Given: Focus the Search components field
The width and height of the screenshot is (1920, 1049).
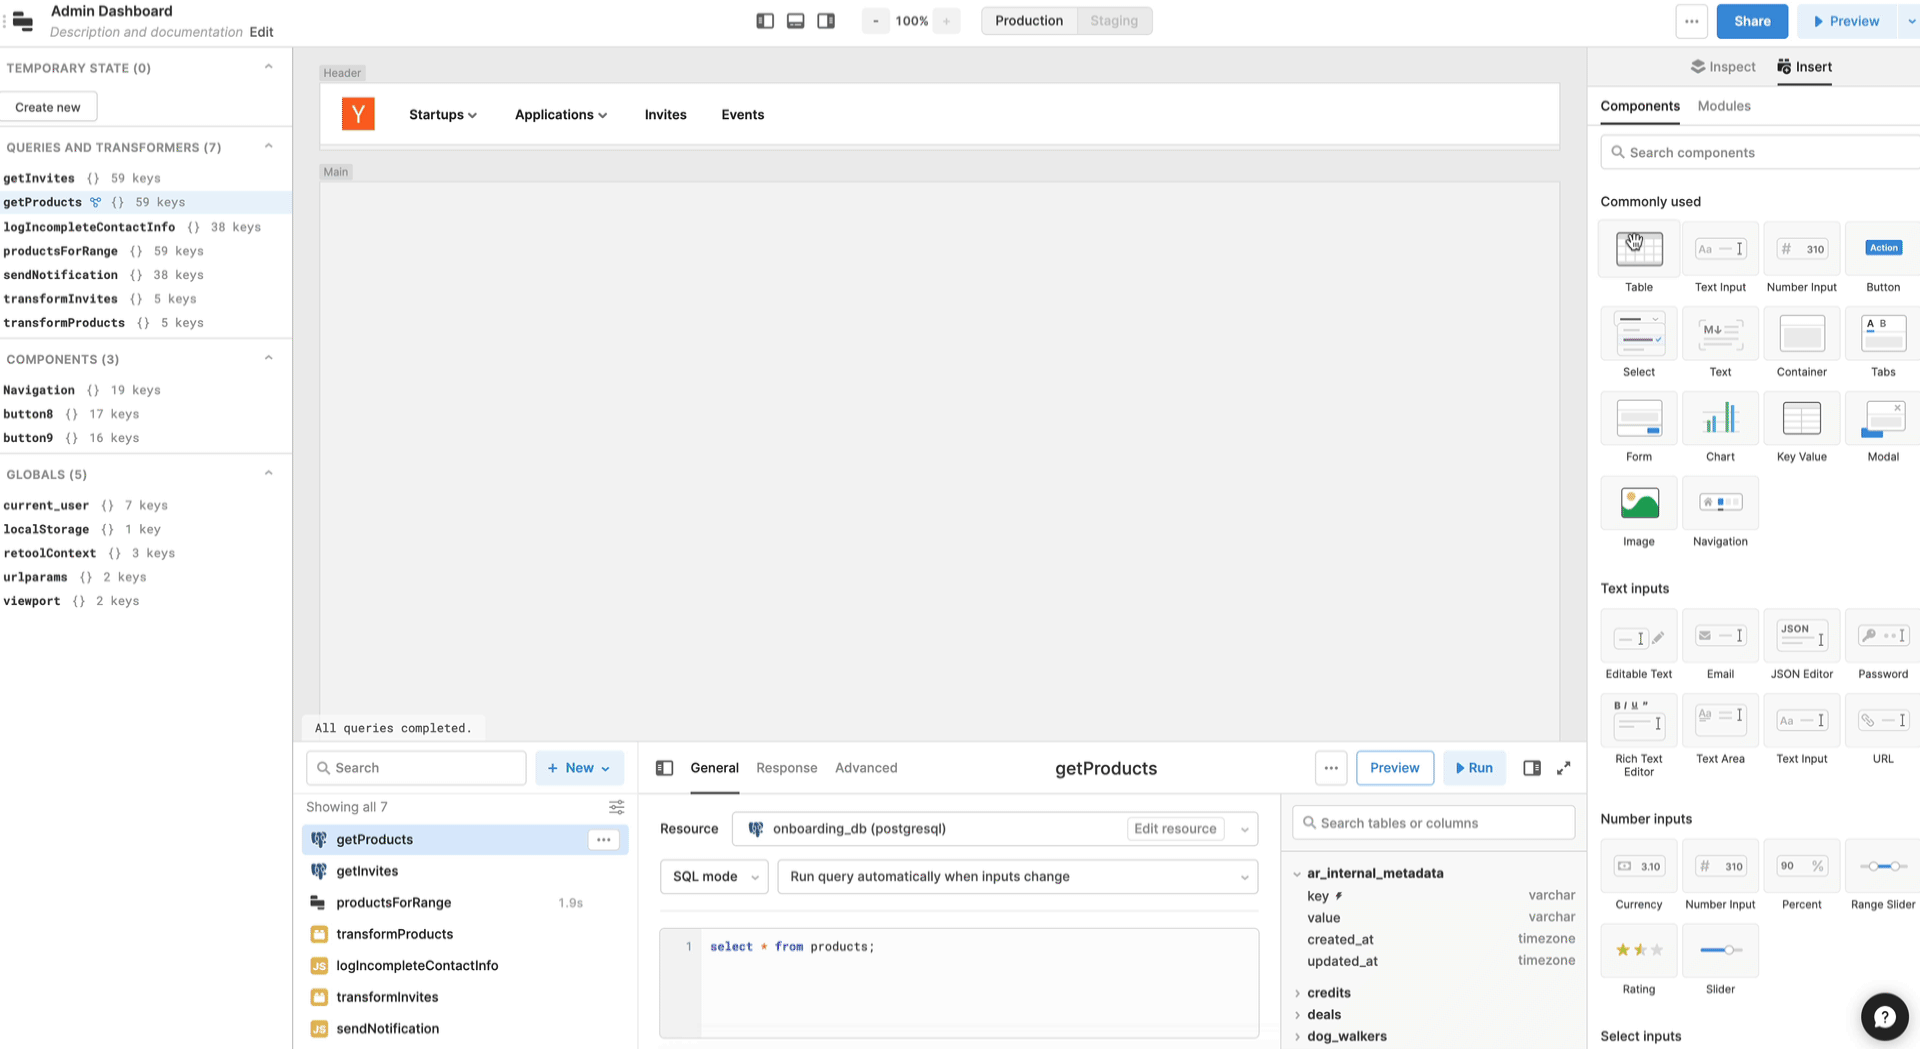Looking at the screenshot, I should tap(1760, 153).
